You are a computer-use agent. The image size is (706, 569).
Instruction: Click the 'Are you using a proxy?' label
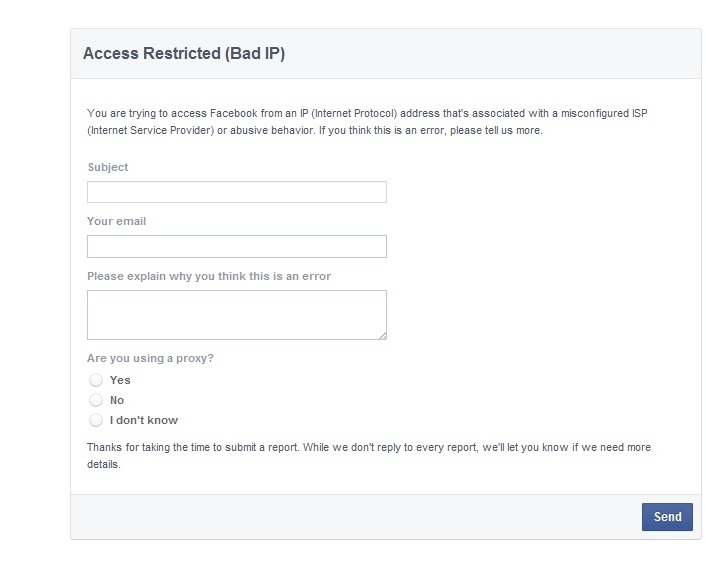150,358
